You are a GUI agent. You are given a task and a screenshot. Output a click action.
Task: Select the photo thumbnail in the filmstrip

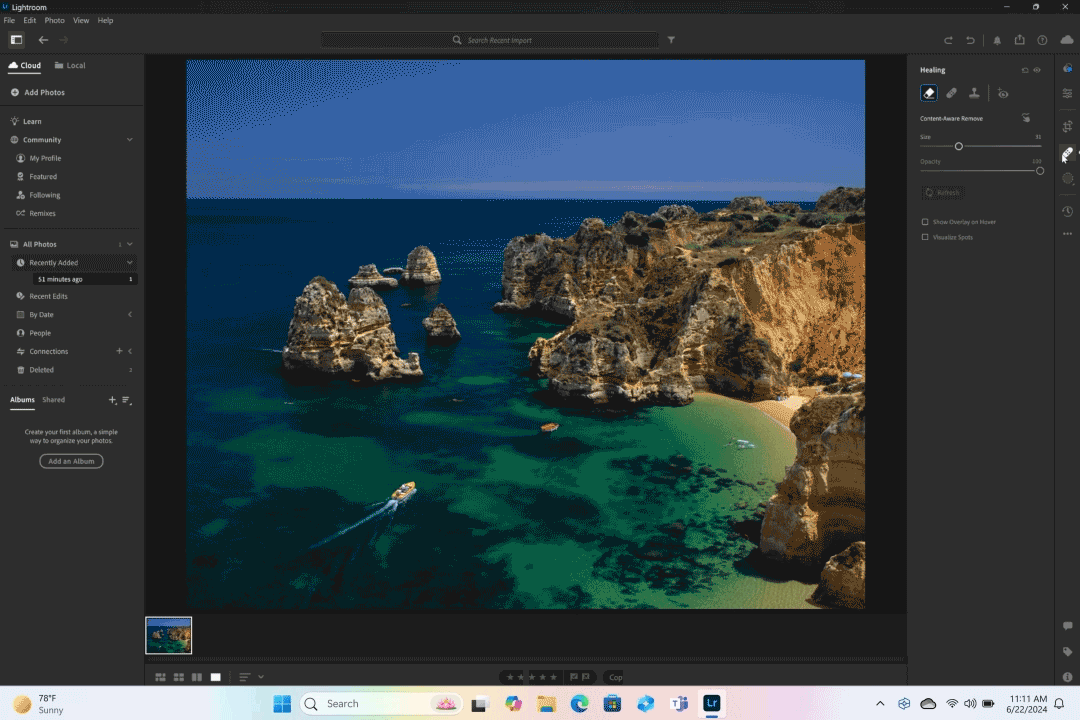point(168,635)
